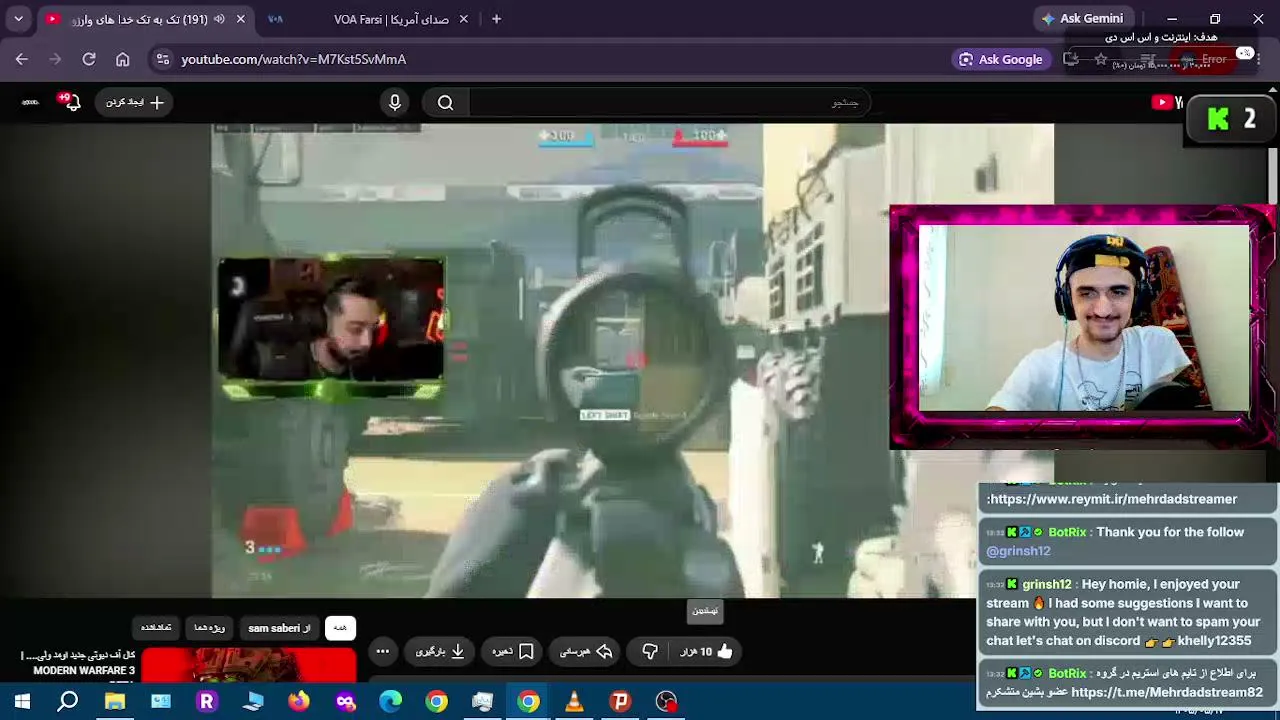
Task: Bookmark this page with the star
Action: coord(1101,59)
